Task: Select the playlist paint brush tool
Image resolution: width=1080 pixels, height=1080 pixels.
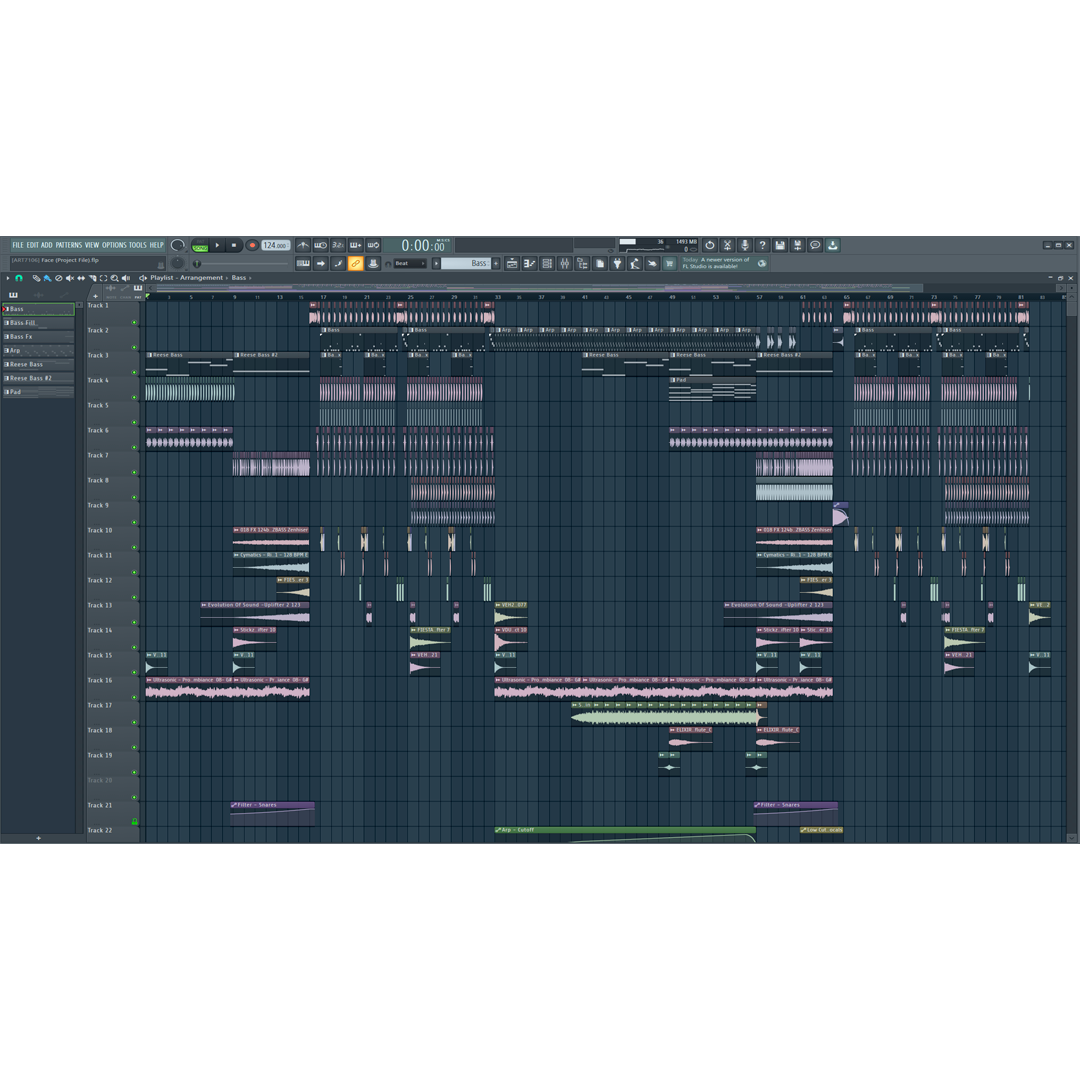Action: 48,278
